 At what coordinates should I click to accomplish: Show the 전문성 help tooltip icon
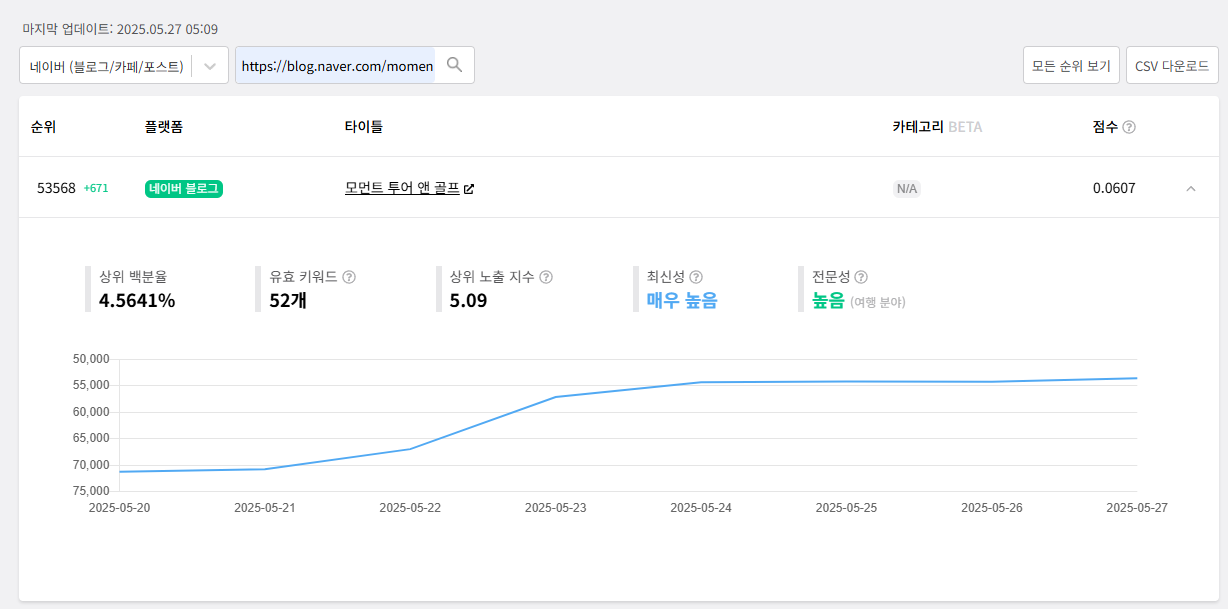861,277
